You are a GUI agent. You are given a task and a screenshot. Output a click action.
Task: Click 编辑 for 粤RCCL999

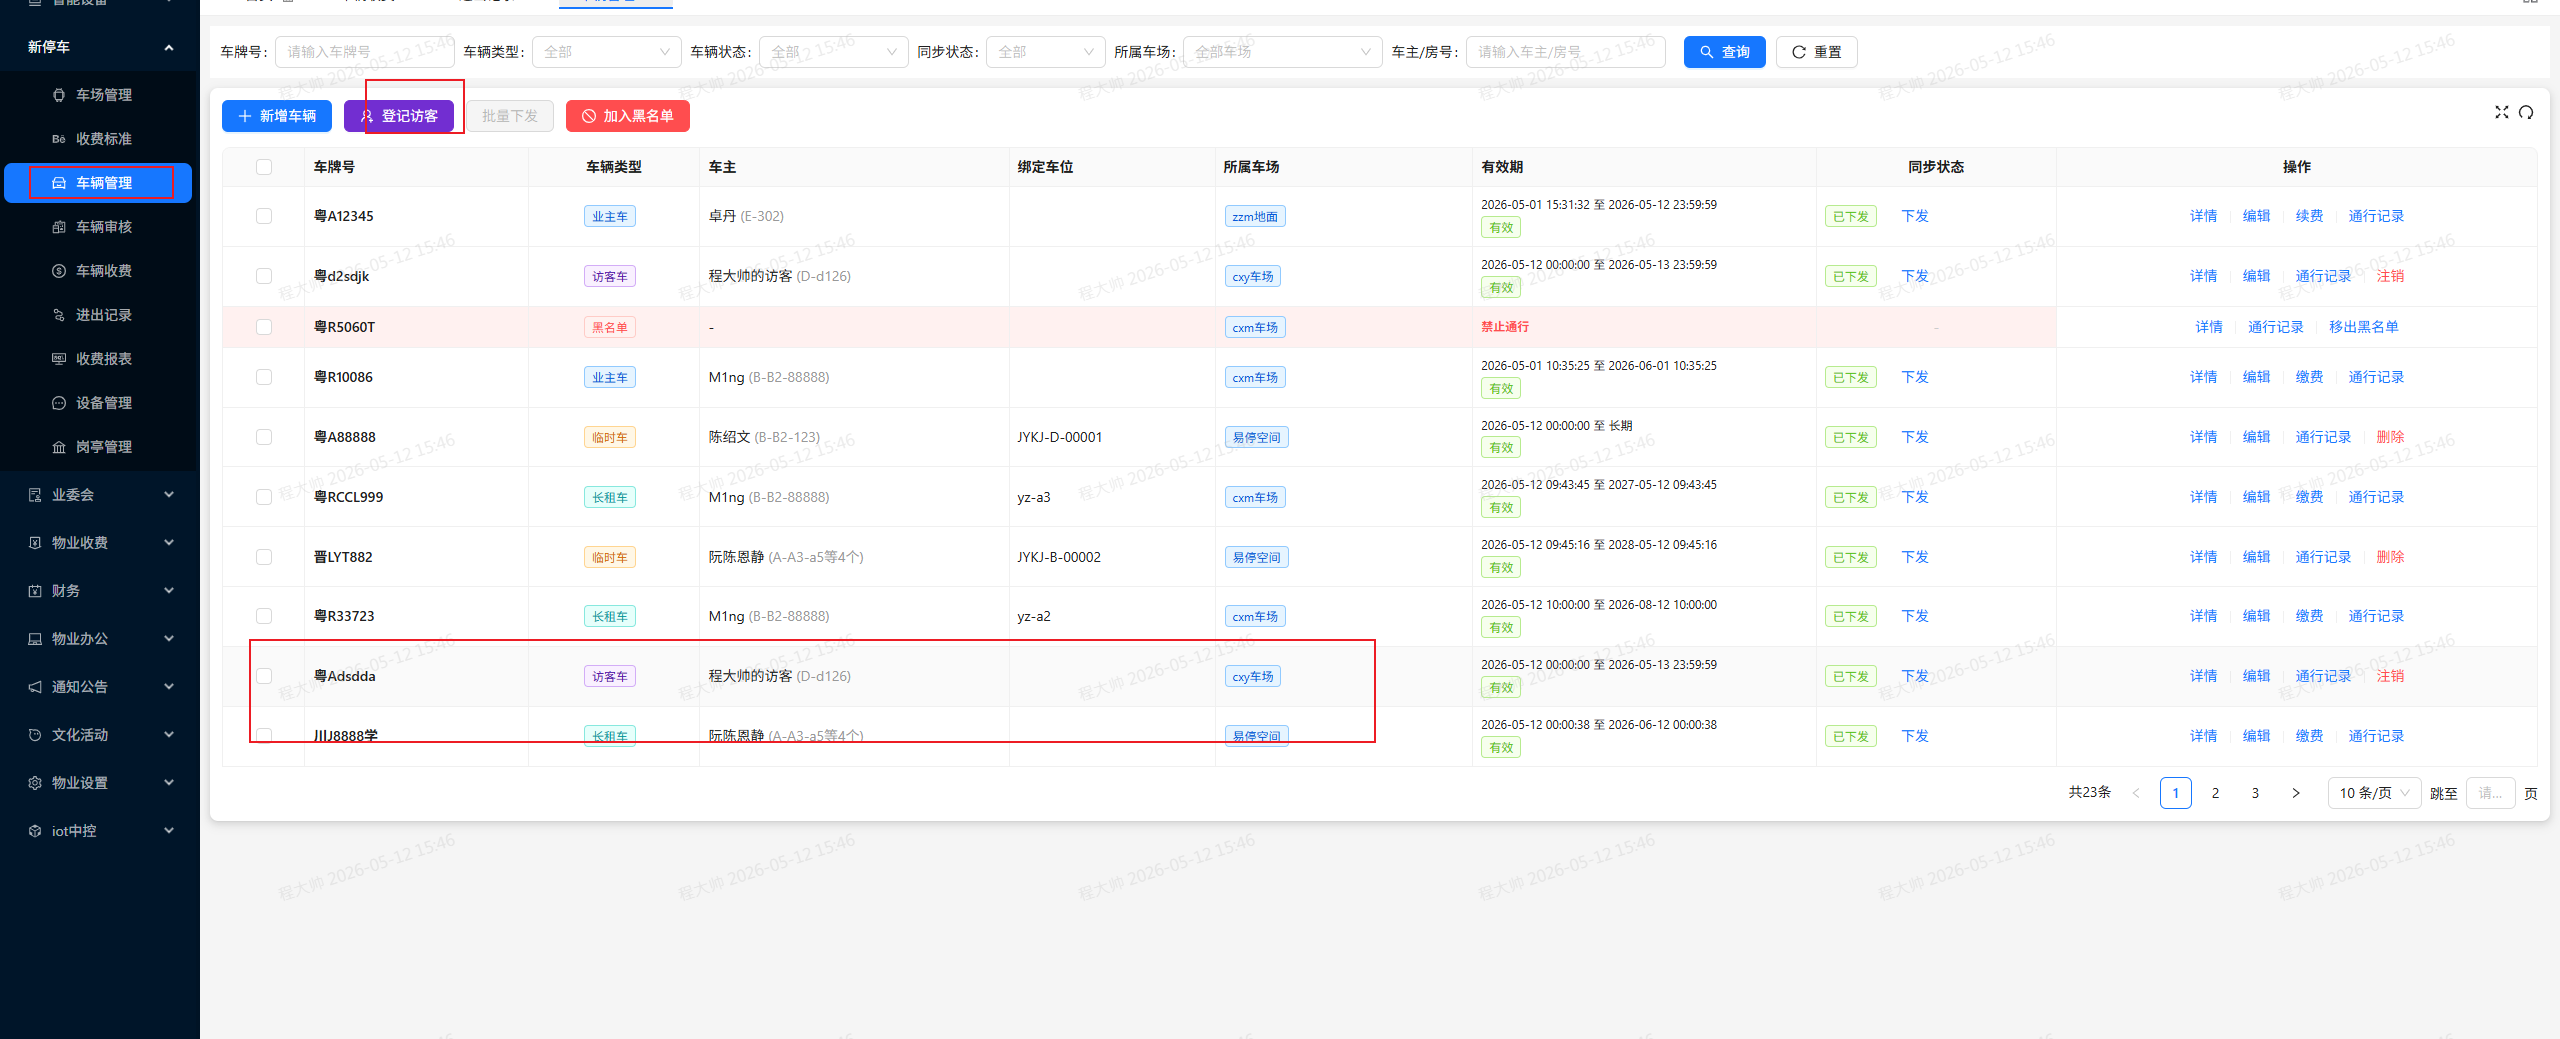(2256, 497)
